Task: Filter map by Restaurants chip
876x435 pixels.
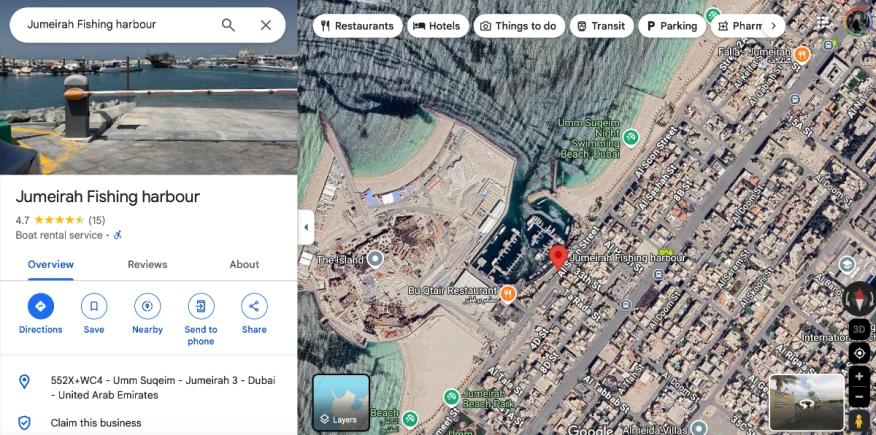Action: pos(357,26)
